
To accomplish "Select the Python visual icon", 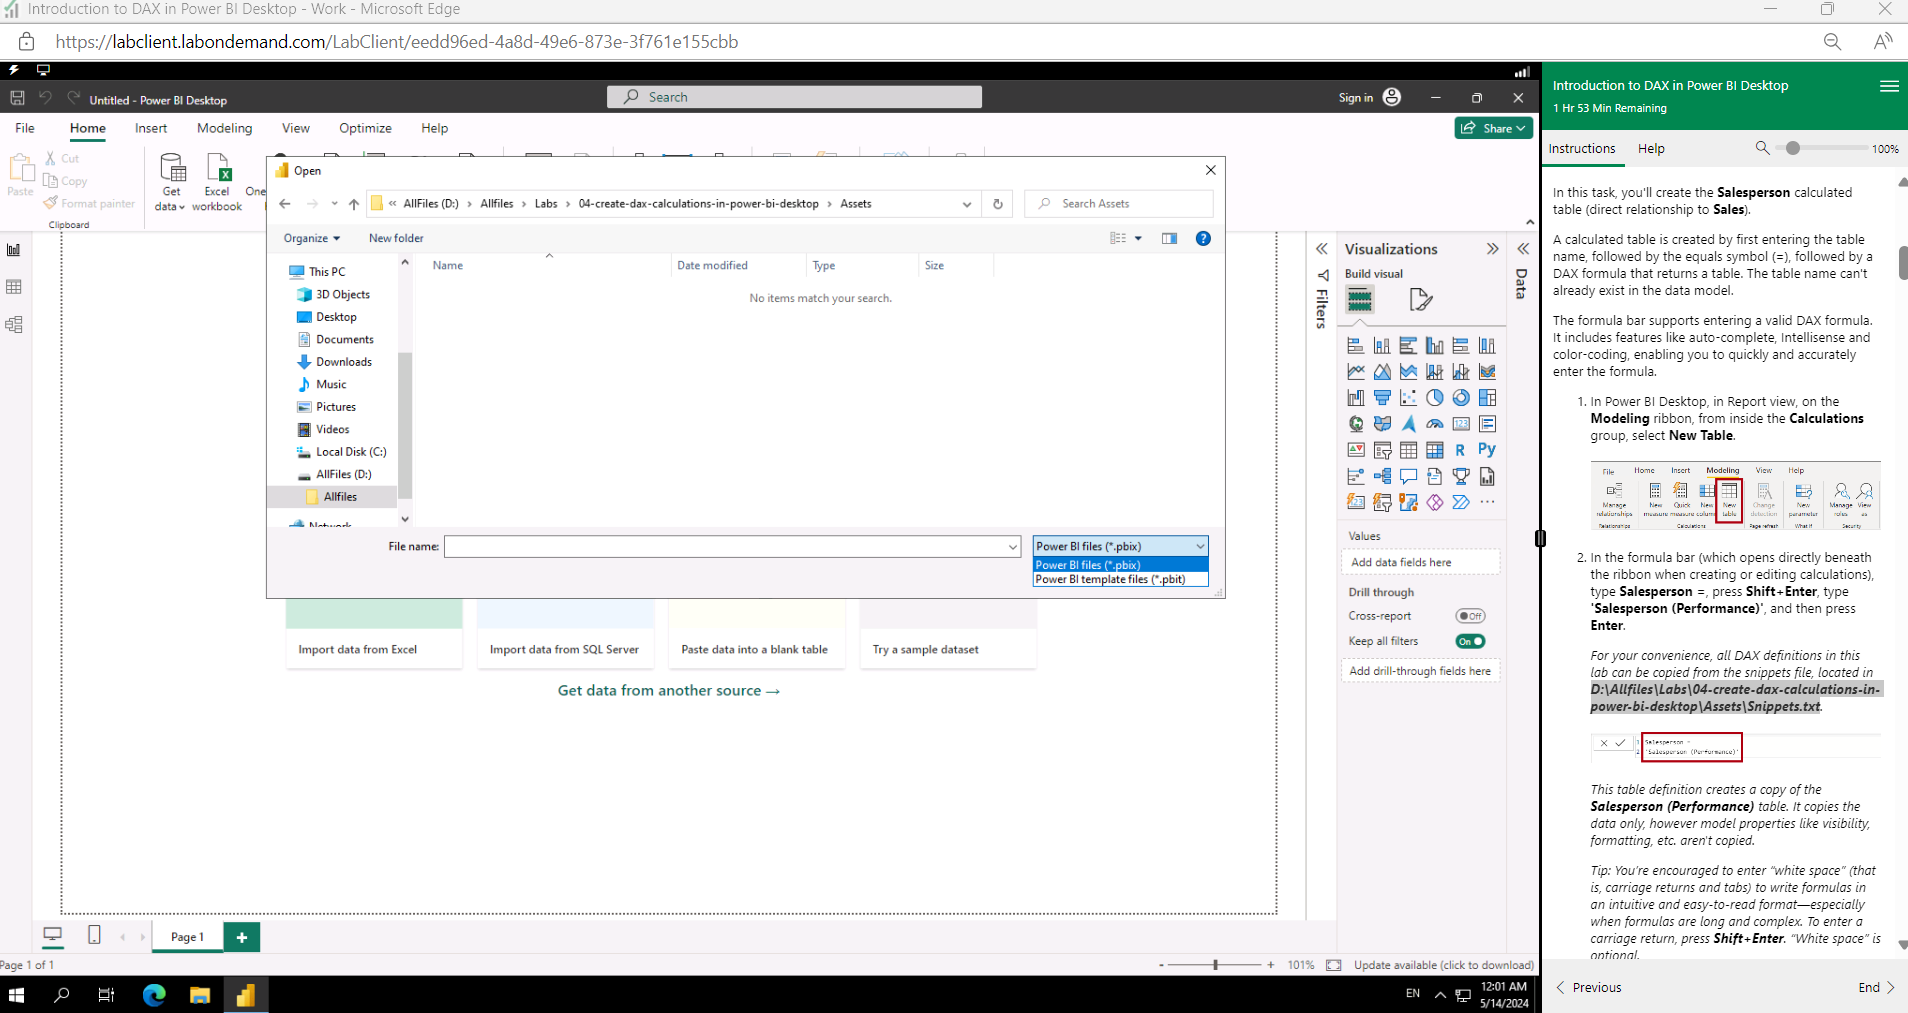I will 1488,450.
